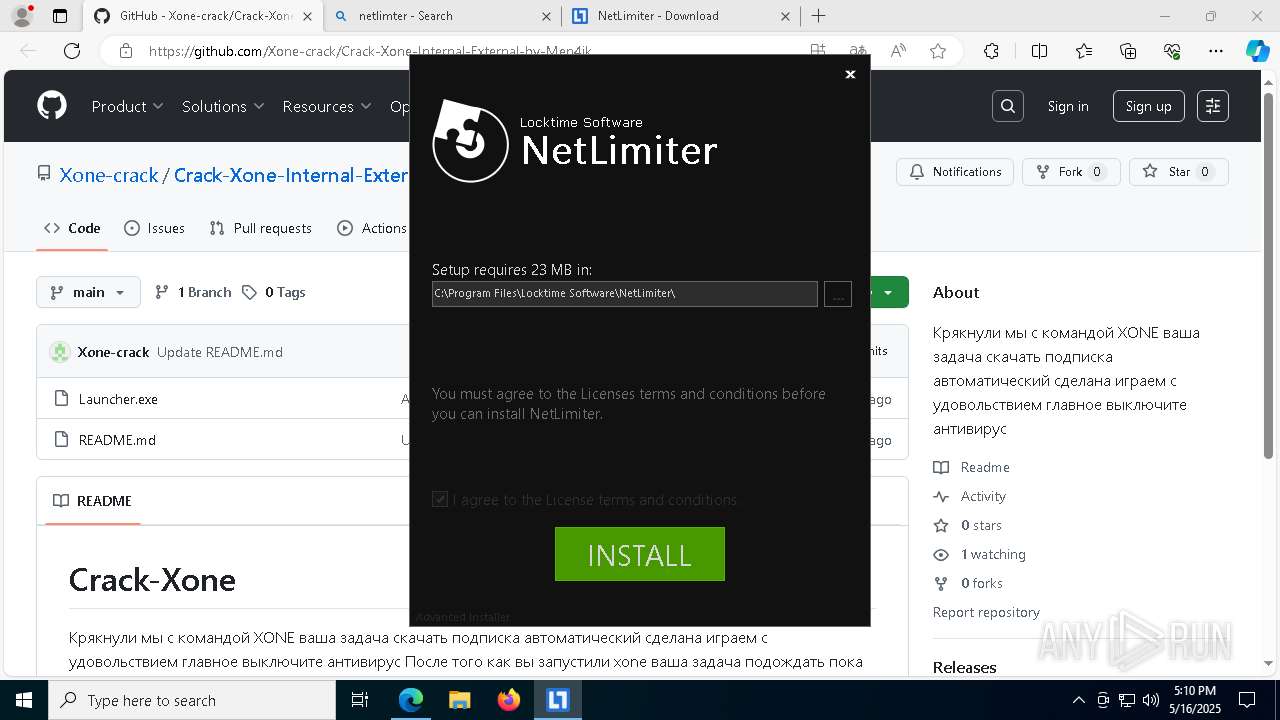Open Windows Start menu
The height and width of the screenshot is (720, 1280).
[x=24, y=700]
